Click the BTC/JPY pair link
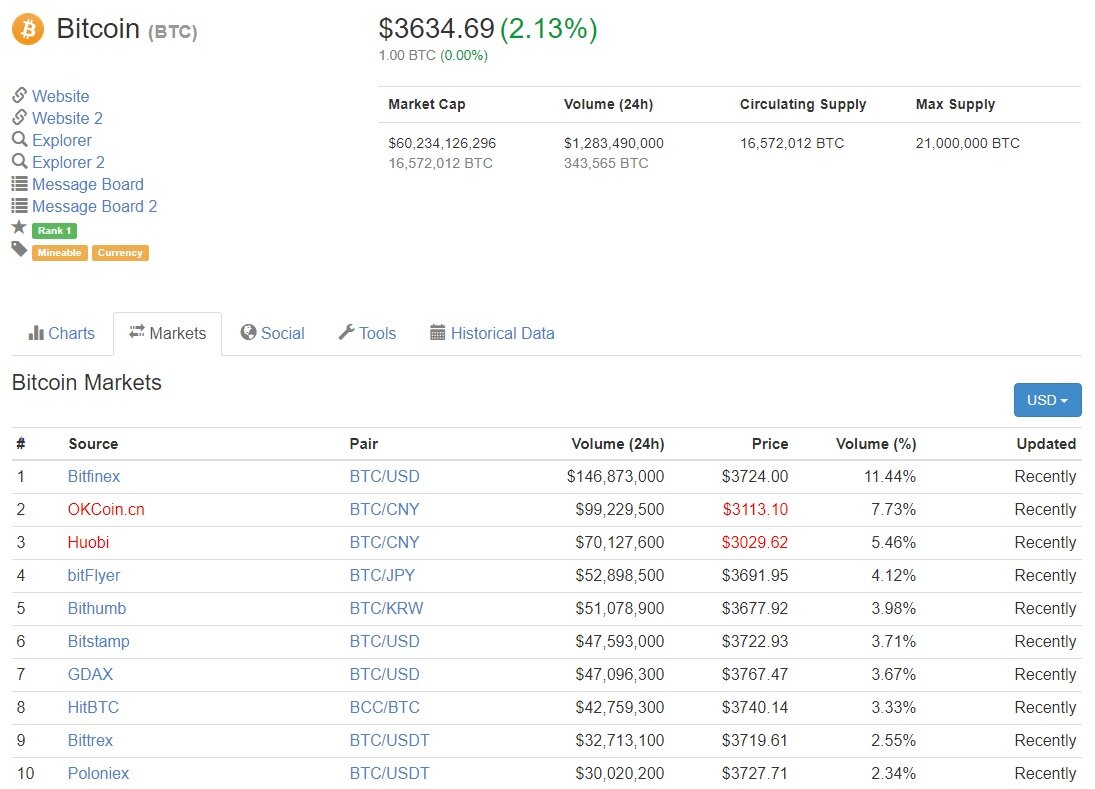 pos(383,576)
